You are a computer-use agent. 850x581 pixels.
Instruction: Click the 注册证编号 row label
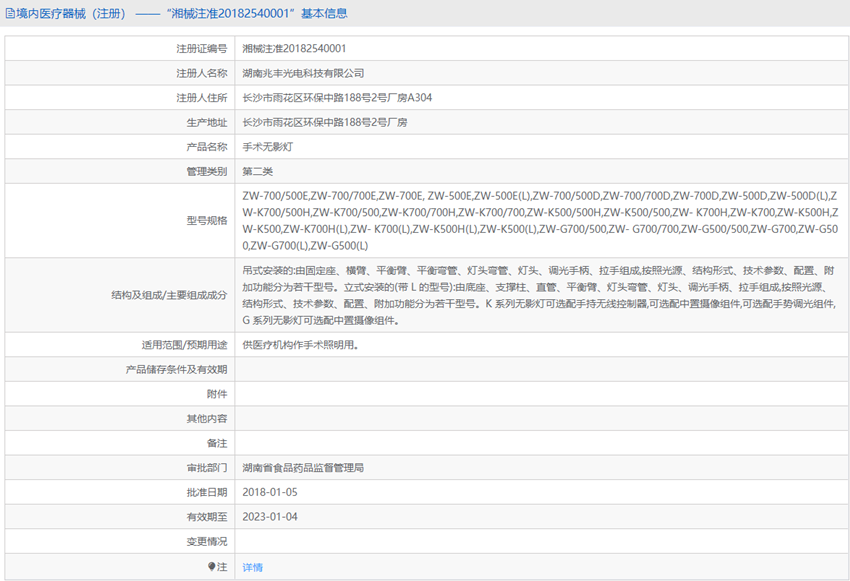coord(201,48)
